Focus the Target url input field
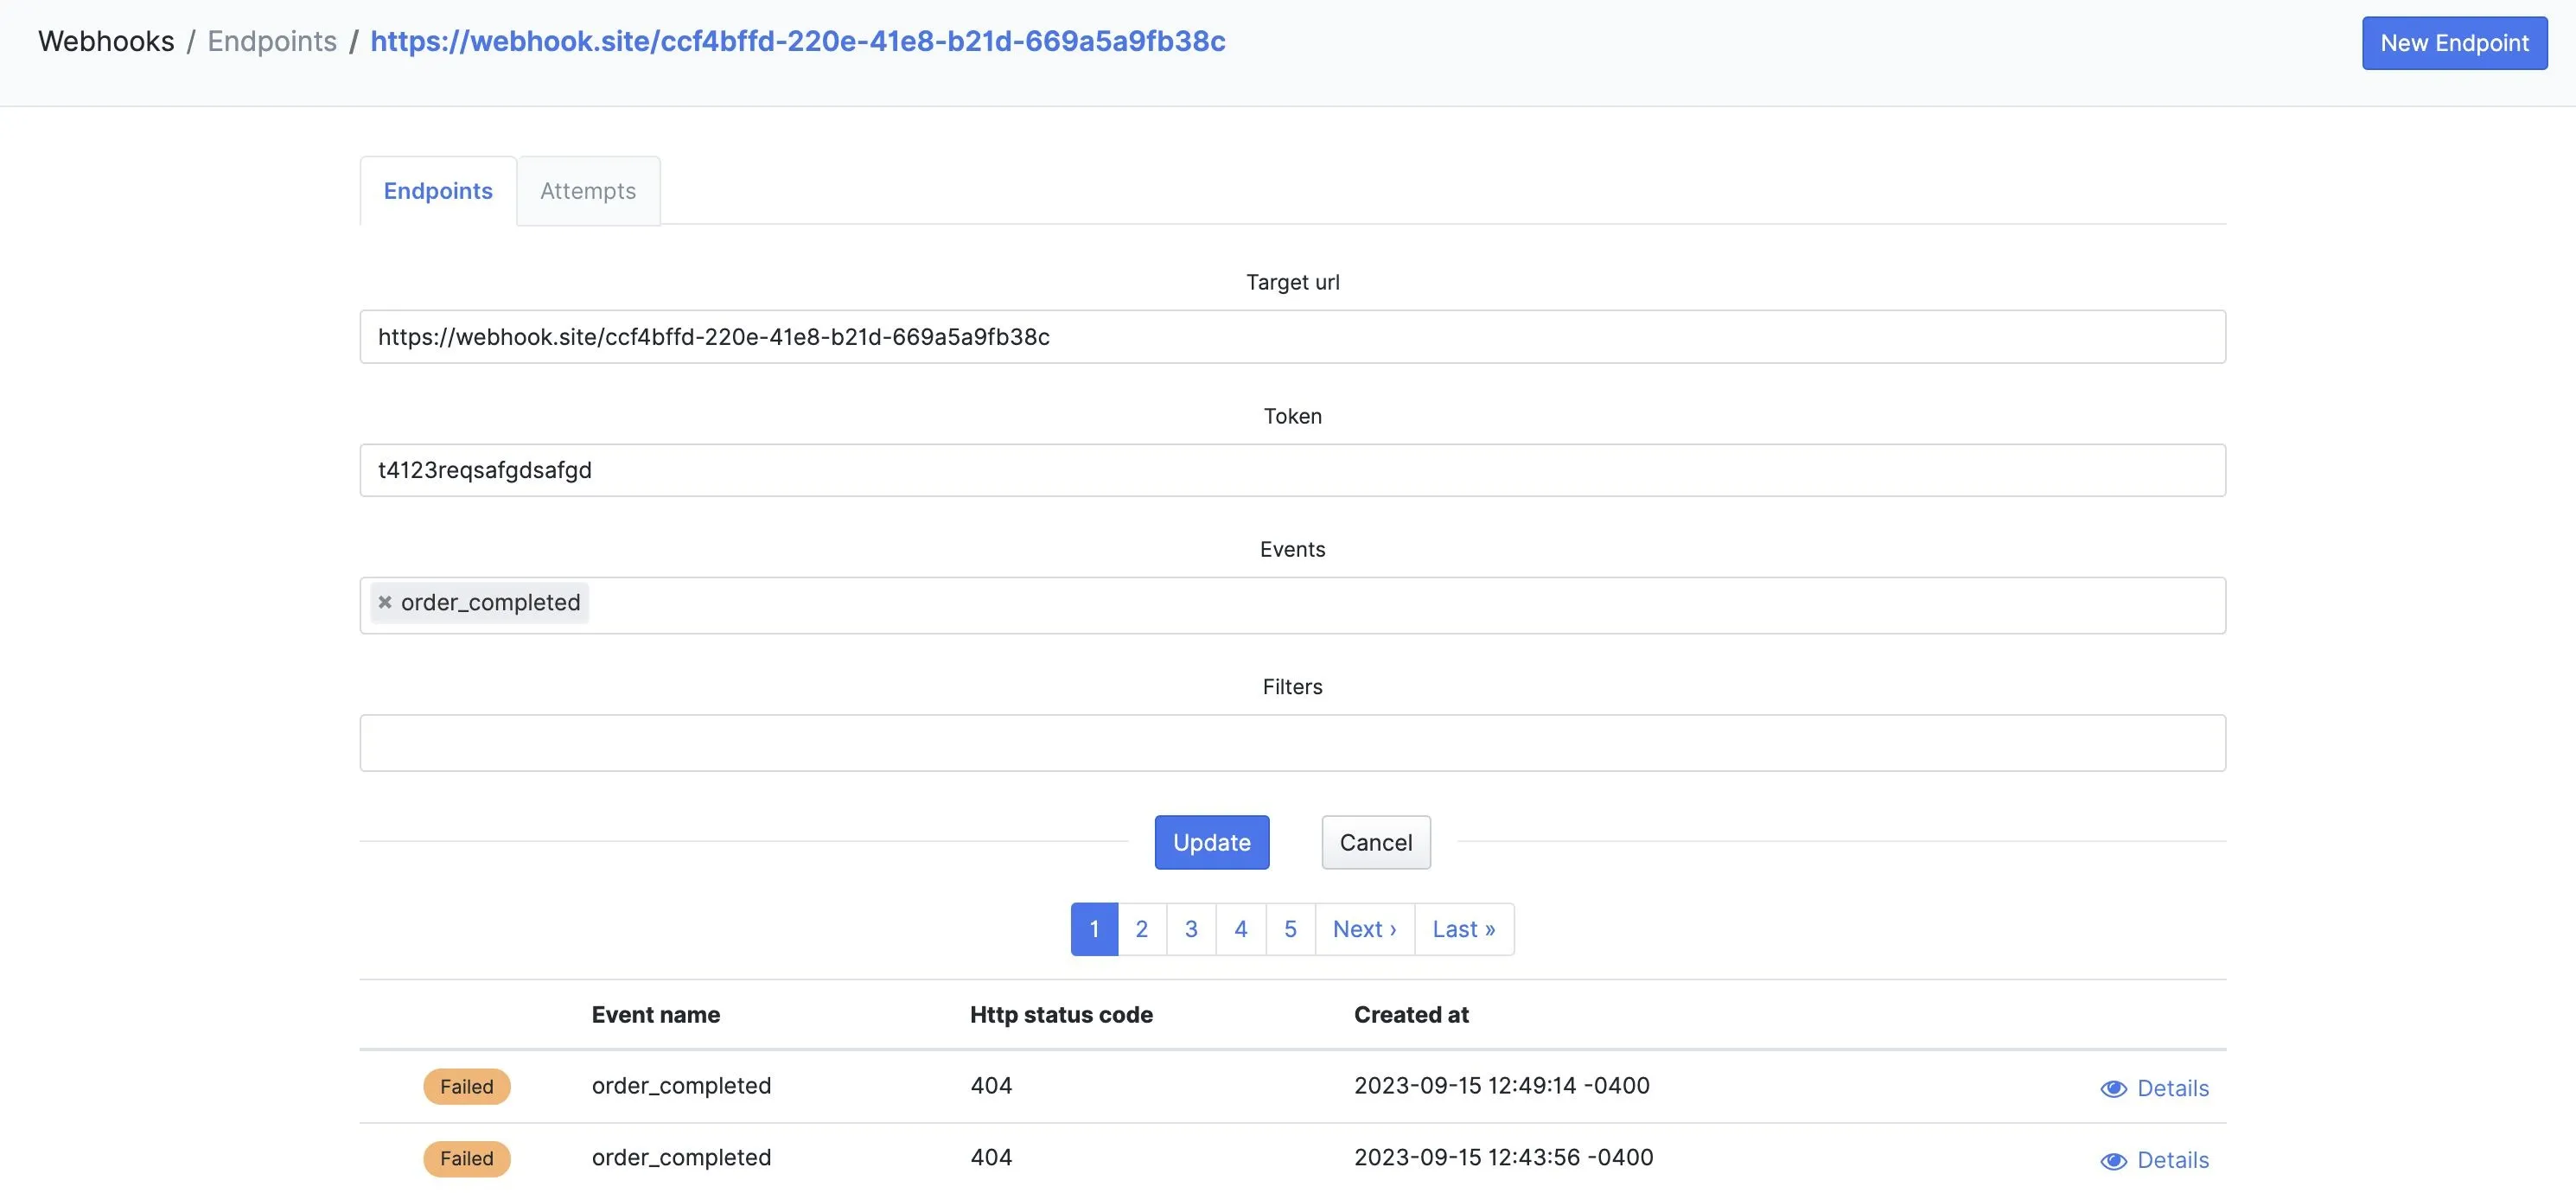Image resolution: width=2576 pixels, height=1193 pixels. 1292,336
